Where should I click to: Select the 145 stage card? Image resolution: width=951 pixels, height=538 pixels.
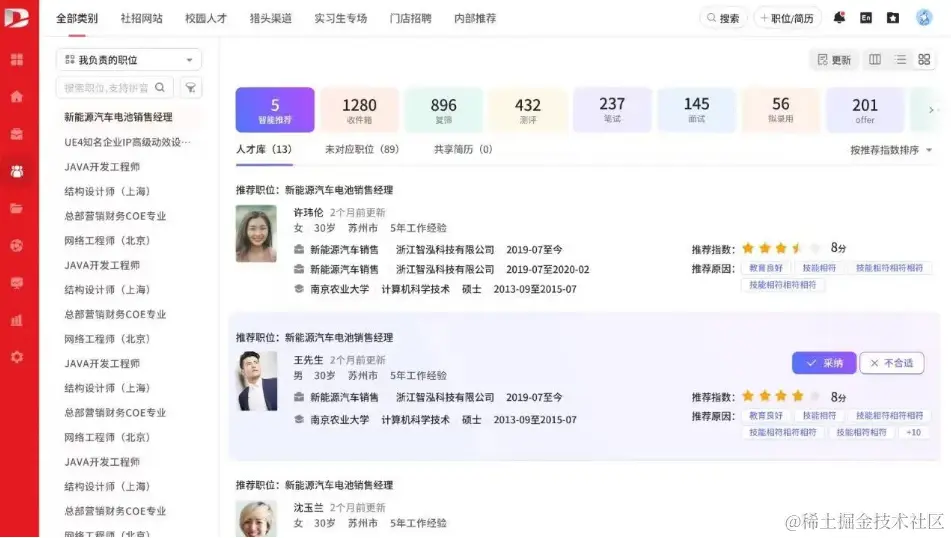[x=696, y=110]
